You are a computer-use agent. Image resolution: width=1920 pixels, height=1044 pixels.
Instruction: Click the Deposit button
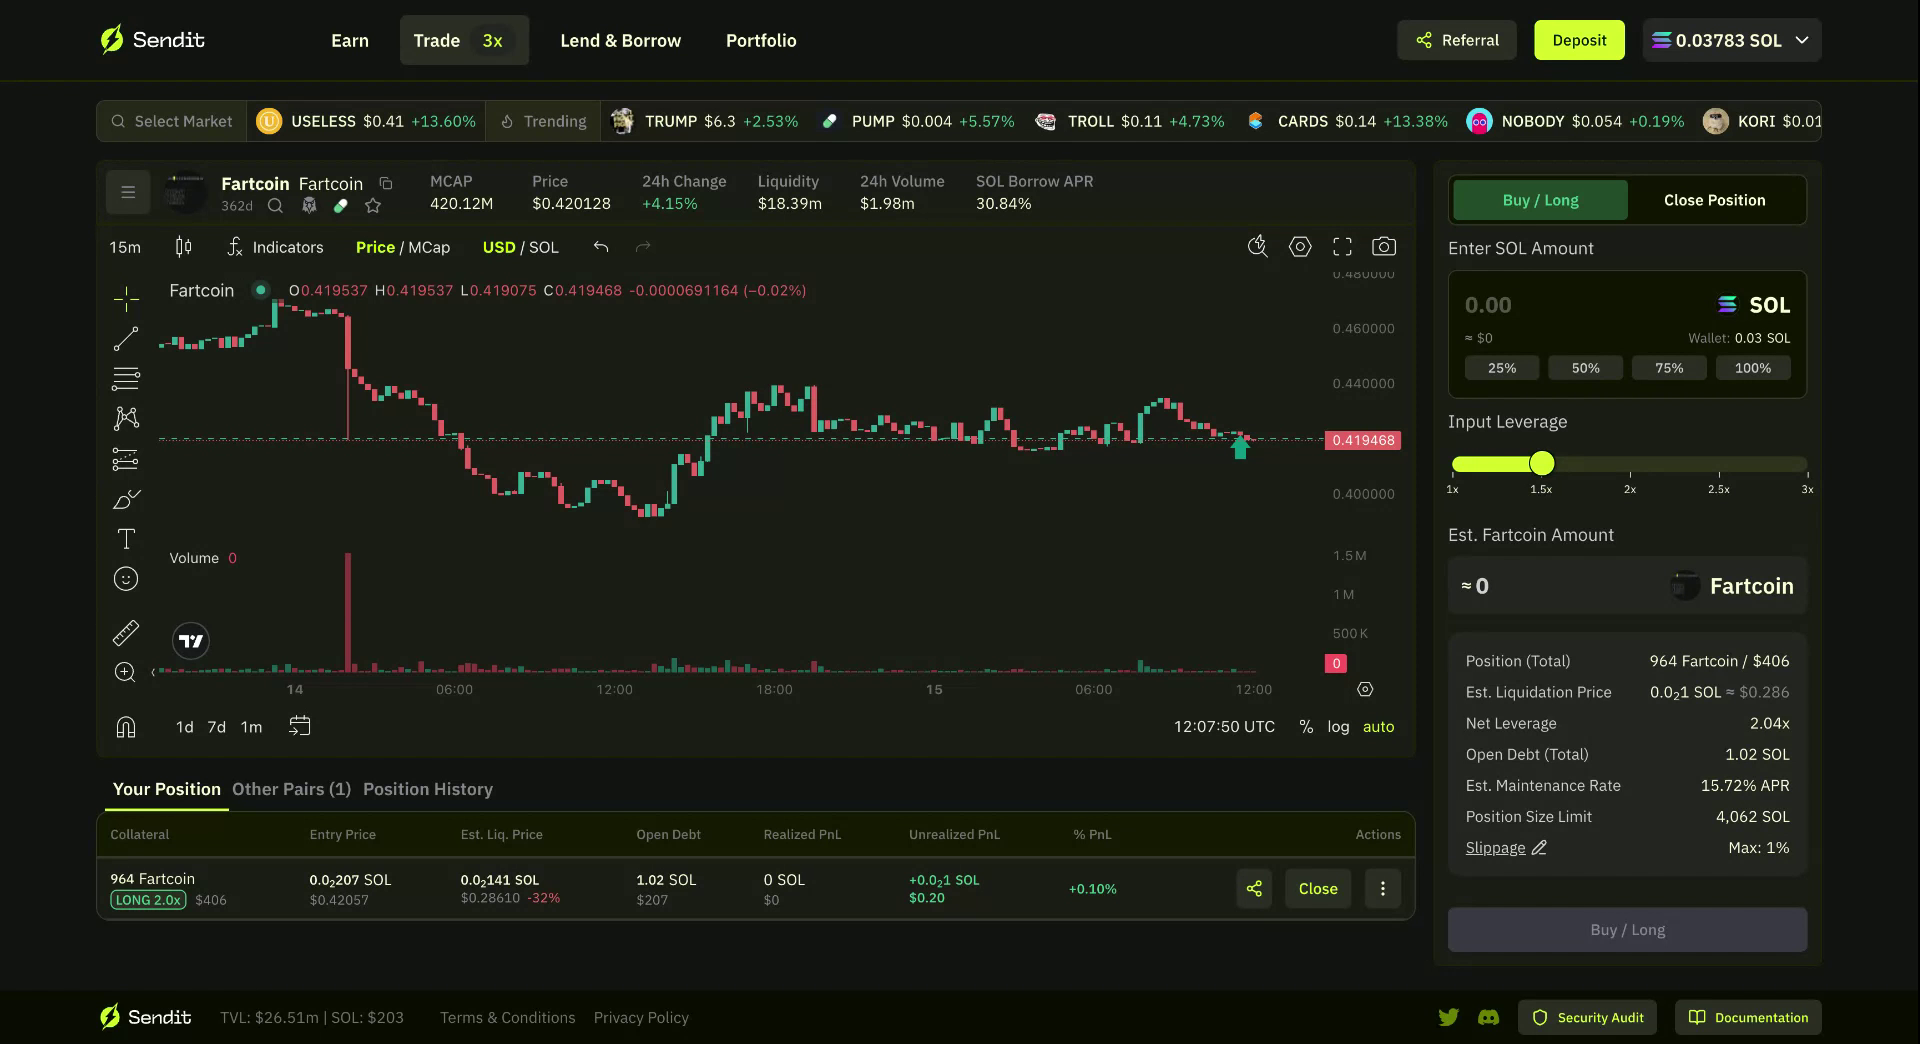pyautogui.click(x=1579, y=40)
